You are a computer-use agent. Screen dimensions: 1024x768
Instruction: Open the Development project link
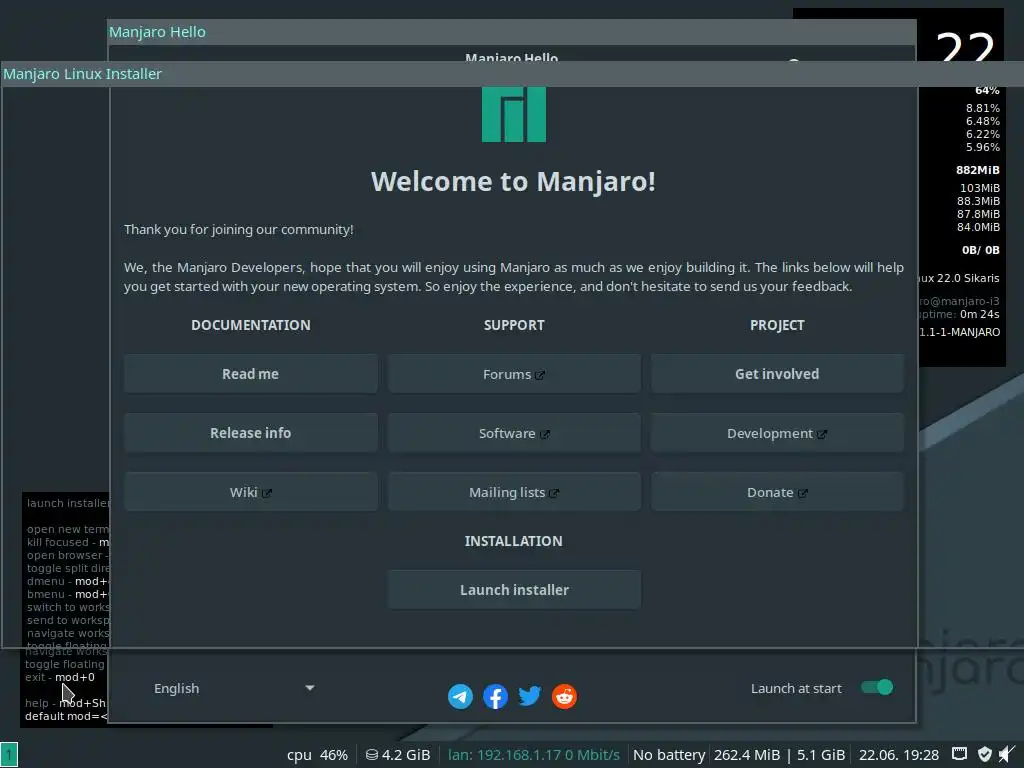(777, 433)
